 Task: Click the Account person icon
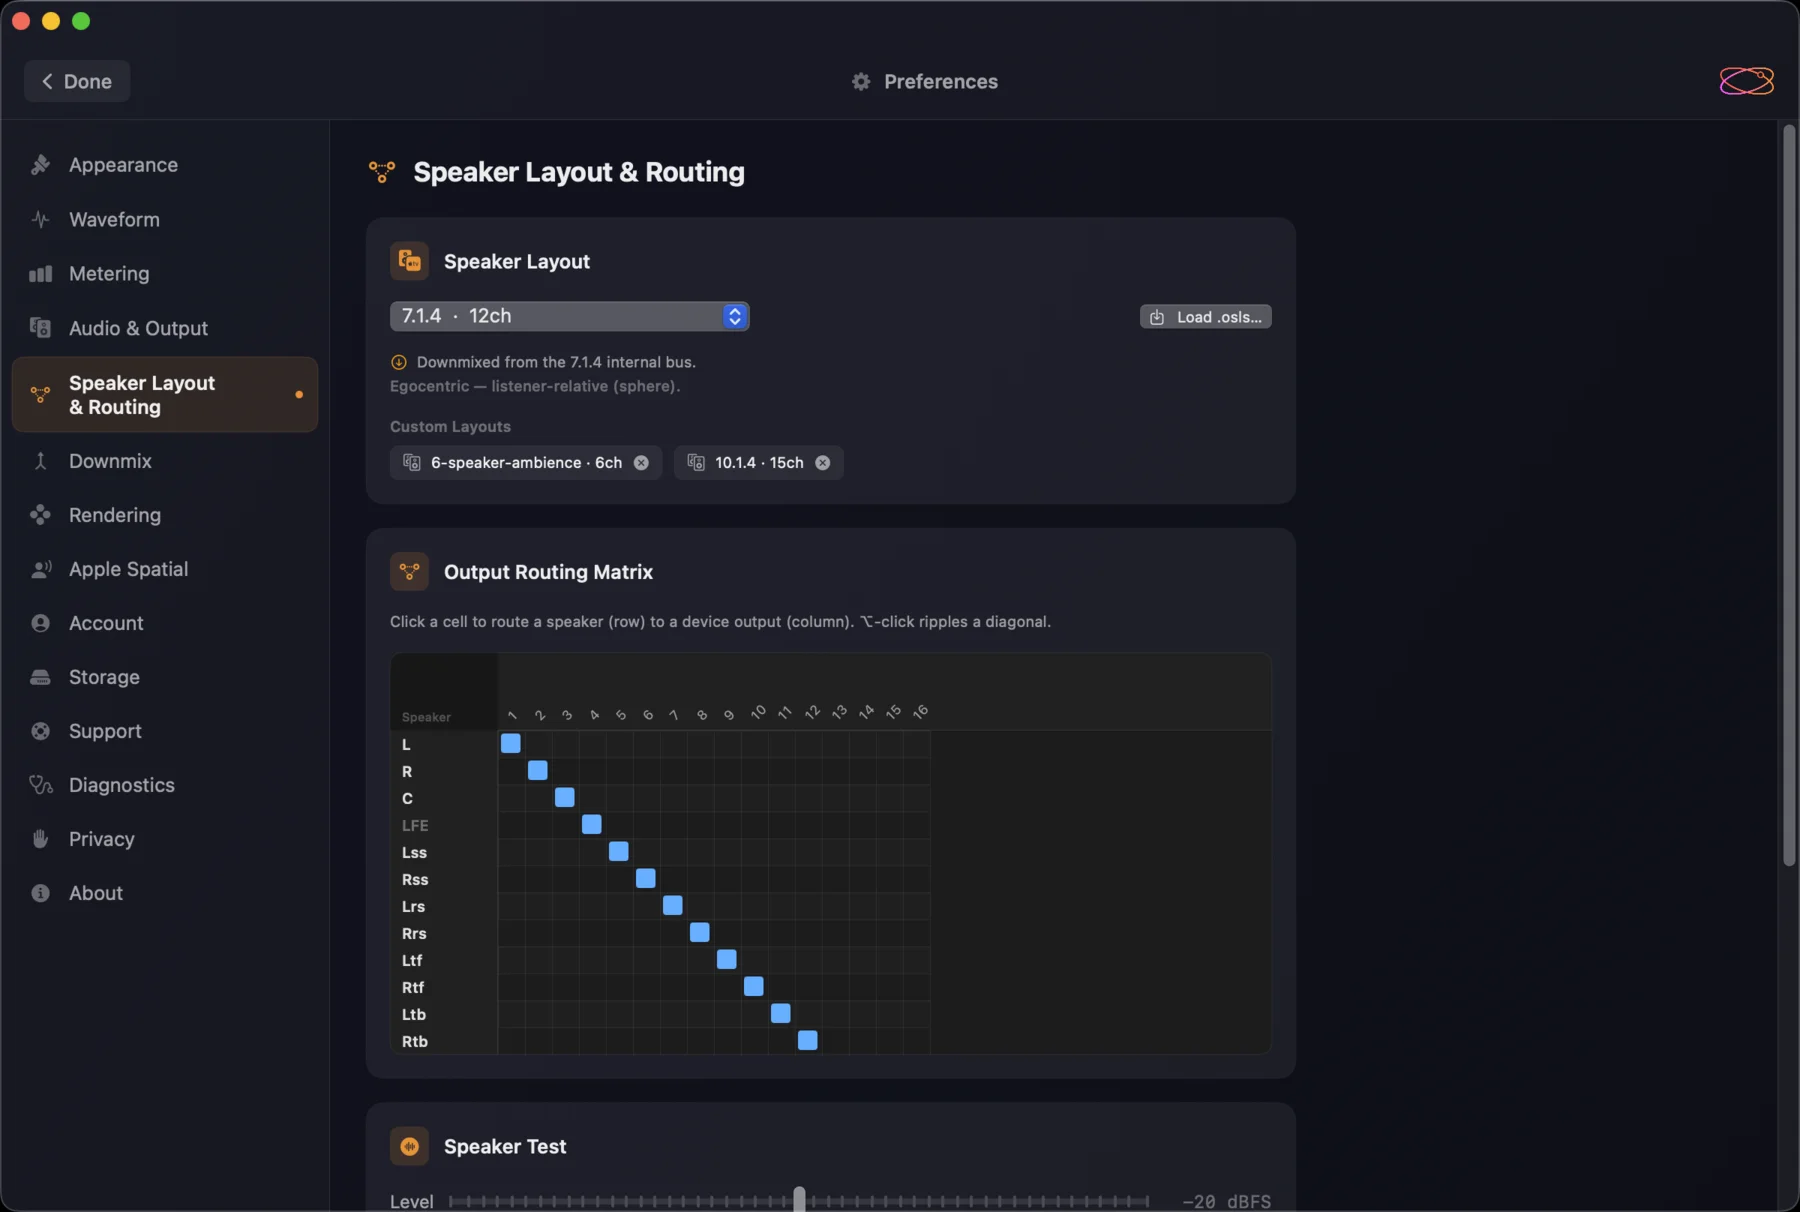[40, 623]
